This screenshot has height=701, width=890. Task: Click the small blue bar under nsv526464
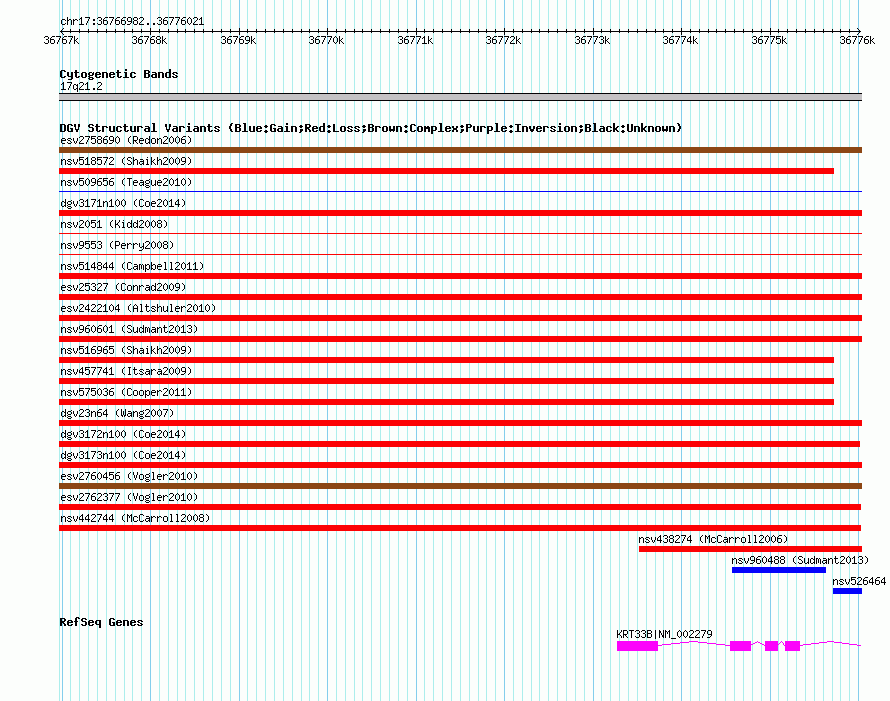click(x=847, y=591)
